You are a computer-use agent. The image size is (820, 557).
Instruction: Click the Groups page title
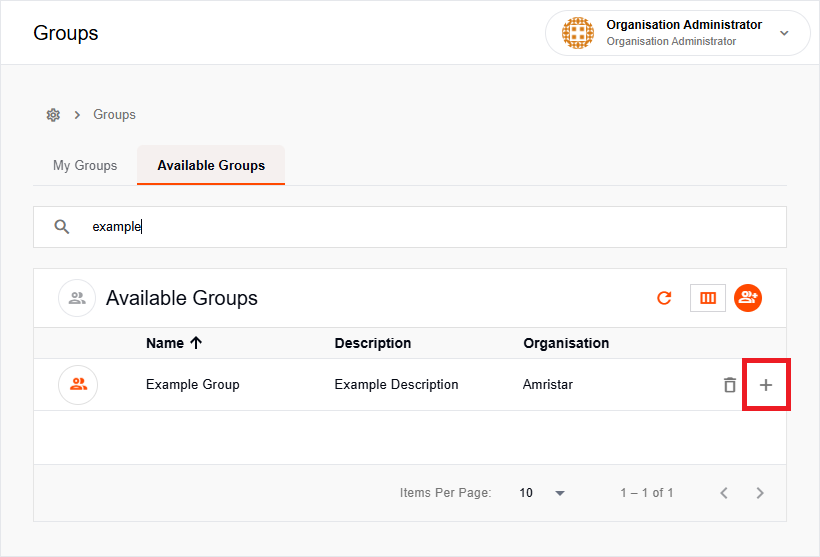pos(65,33)
